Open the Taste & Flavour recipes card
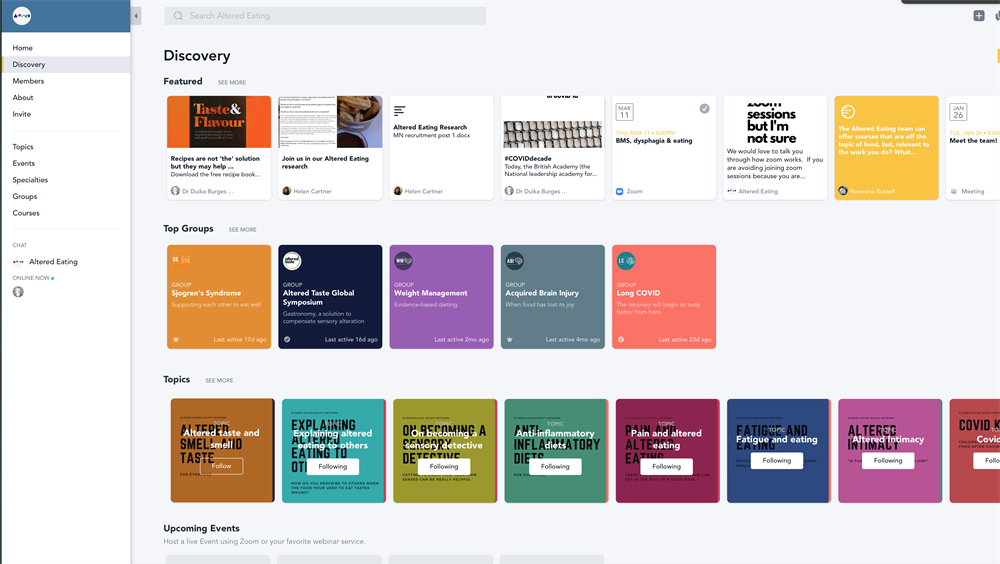The image size is (1000, 564). tap(219, 147)
